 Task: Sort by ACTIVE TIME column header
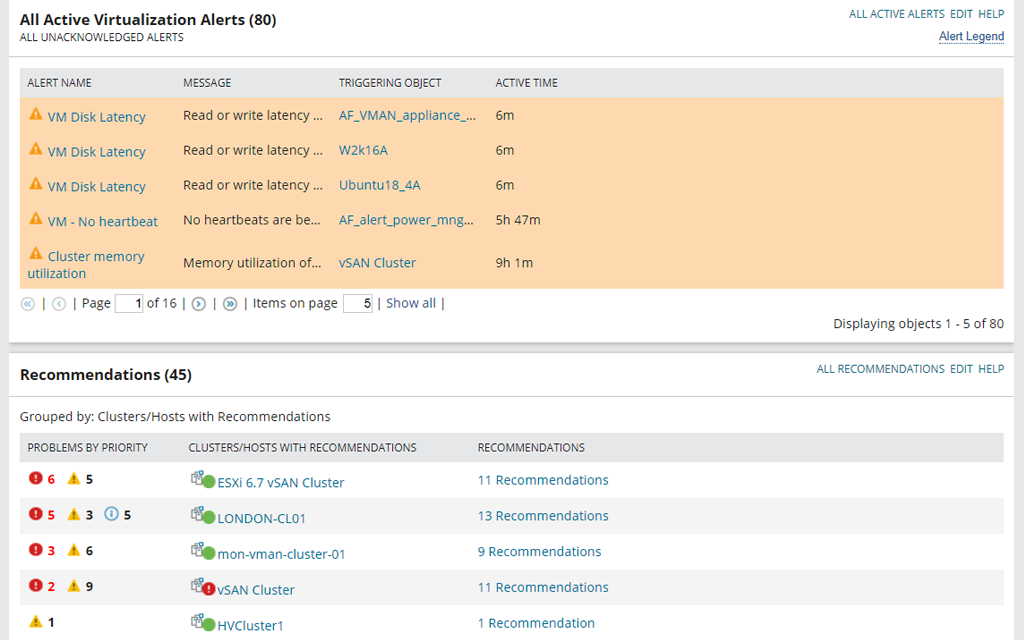tap(526, 83)
